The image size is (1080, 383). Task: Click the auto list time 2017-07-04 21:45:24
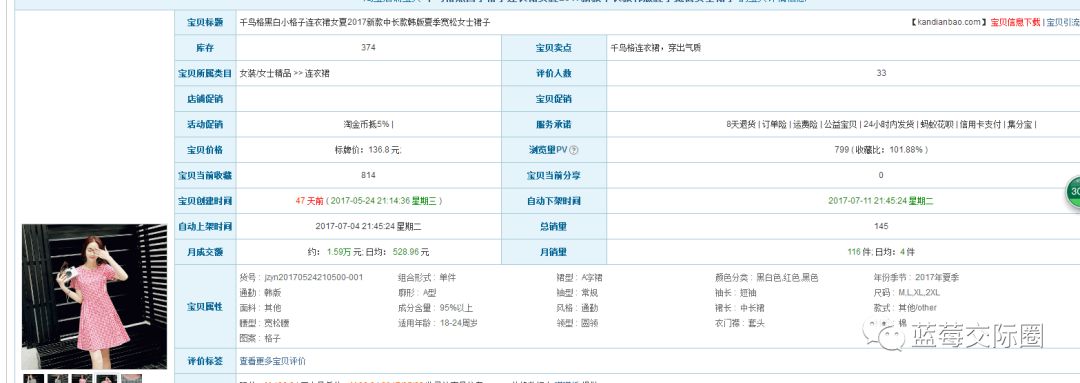(355, 227)
